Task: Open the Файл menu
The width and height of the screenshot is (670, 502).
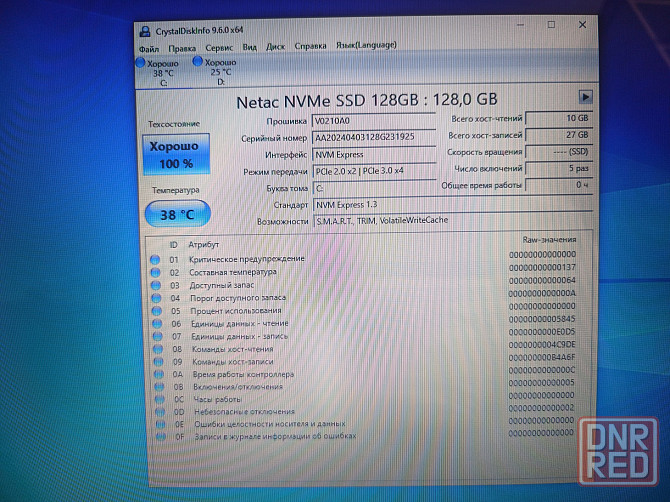Action: [x=149, y=49]
